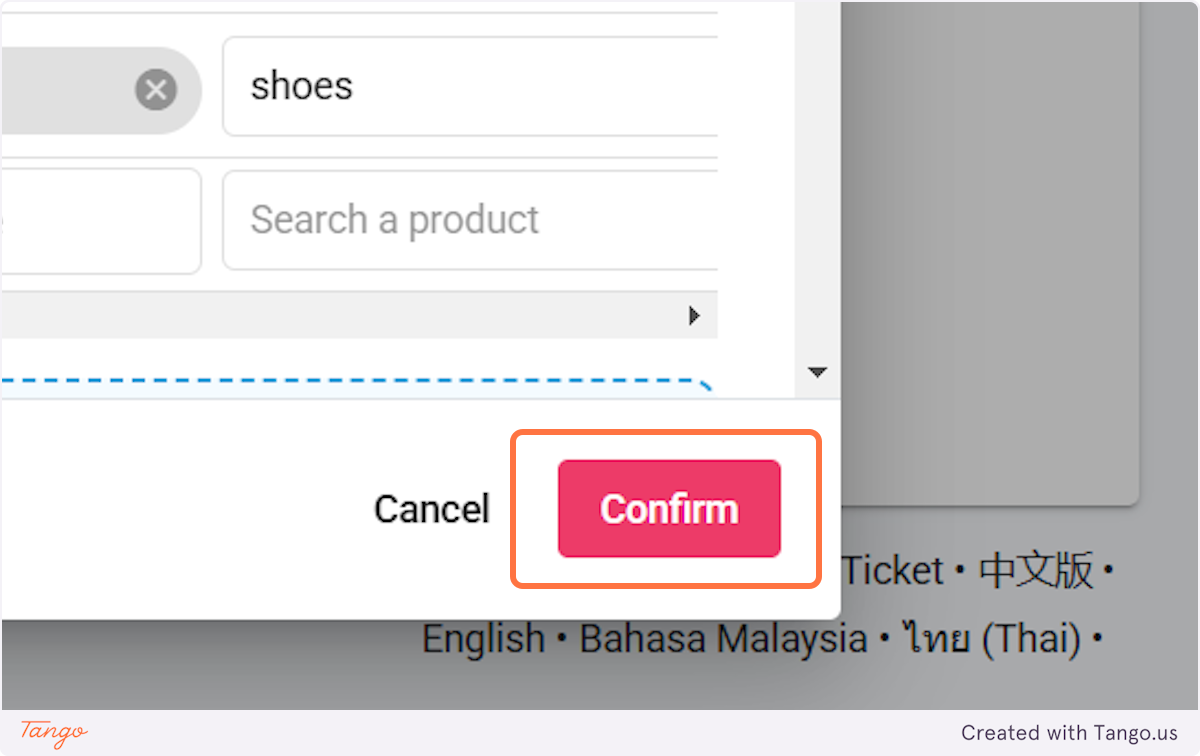The image size is (1200, 756).
Task: Open the Ticket page
Action: click(x=893, y=569)
